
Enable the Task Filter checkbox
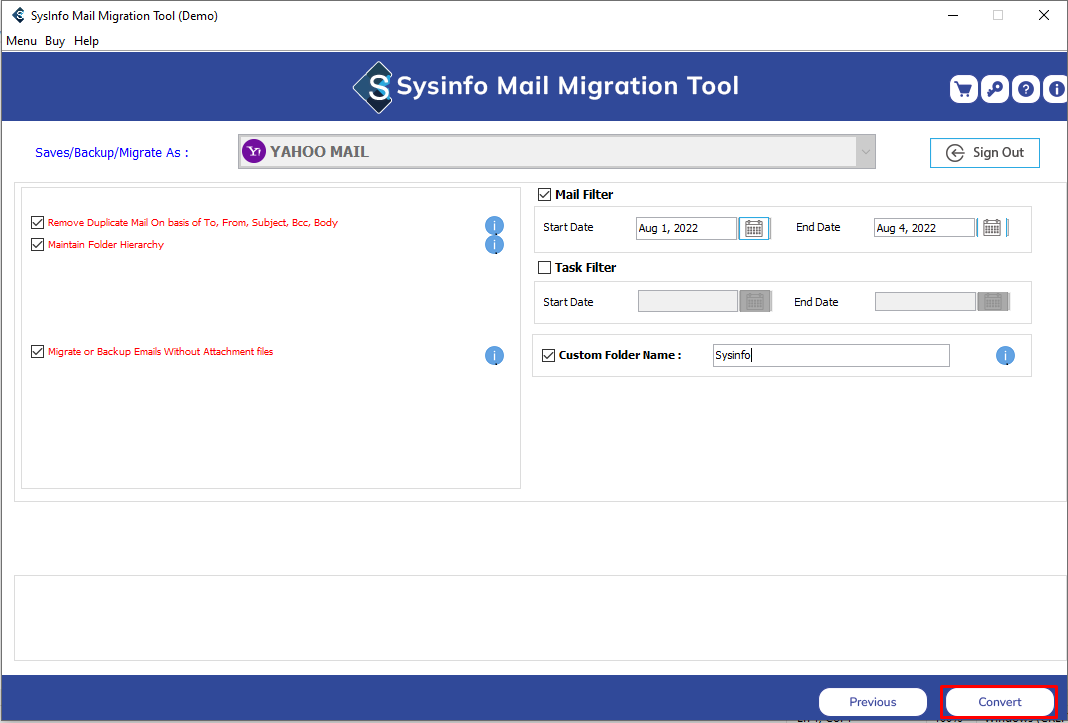(x=545, y=268)
